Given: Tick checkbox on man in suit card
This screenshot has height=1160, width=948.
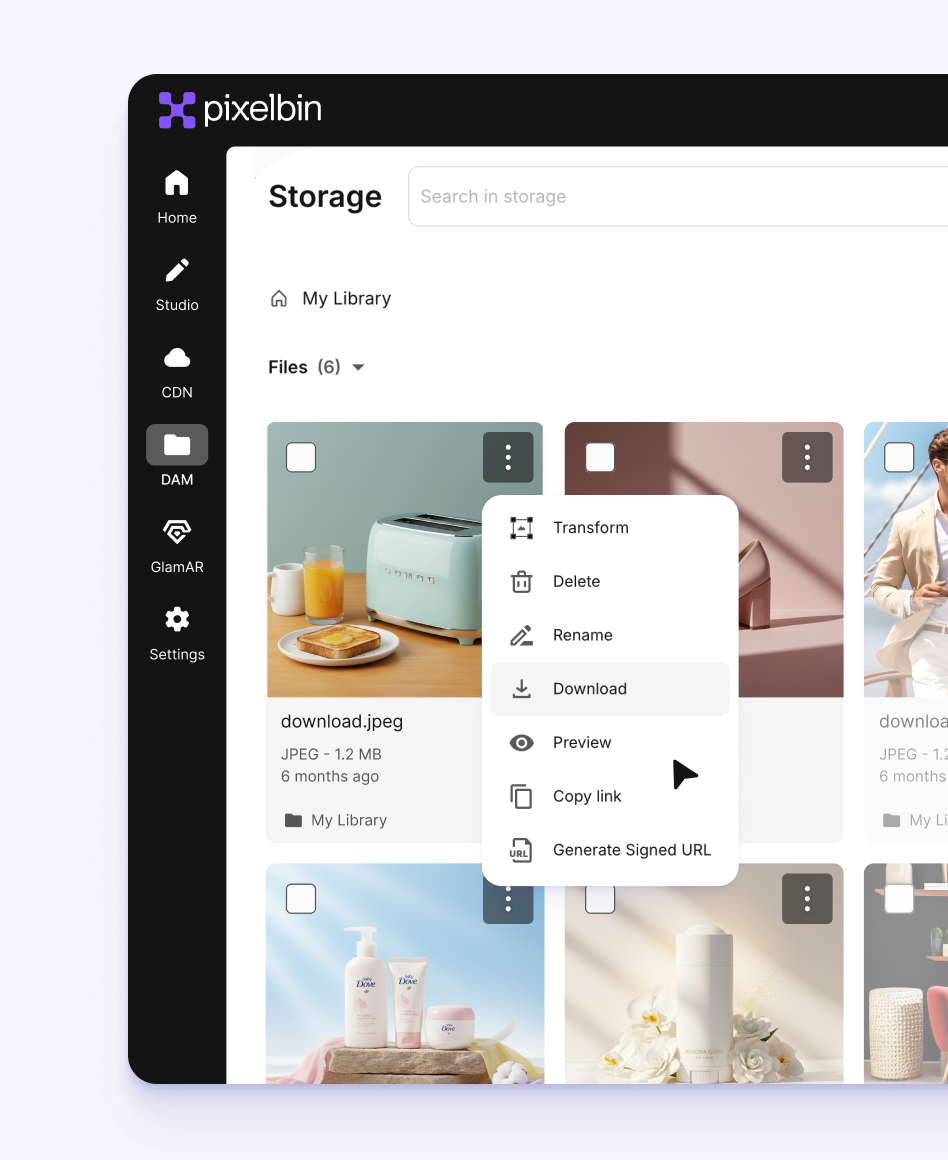Looking at the screenshot, I should (x=899, y=457).
